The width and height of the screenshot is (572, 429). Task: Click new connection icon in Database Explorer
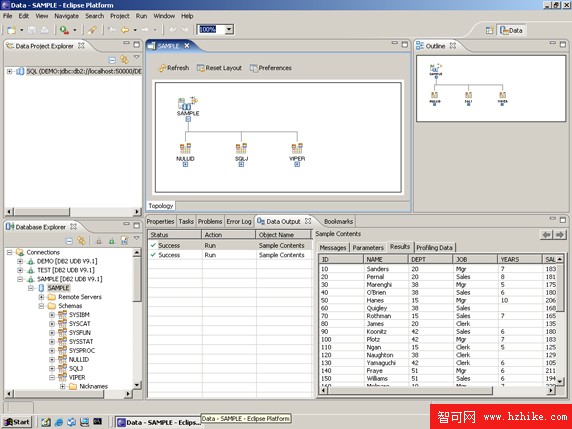(x=112, y=241)
